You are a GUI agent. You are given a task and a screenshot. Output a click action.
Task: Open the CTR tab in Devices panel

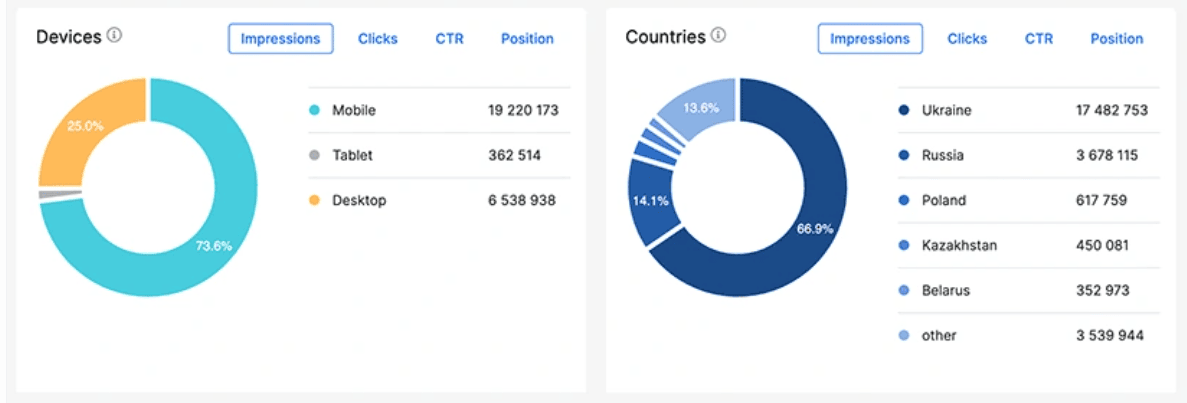[x=449, y=39]
